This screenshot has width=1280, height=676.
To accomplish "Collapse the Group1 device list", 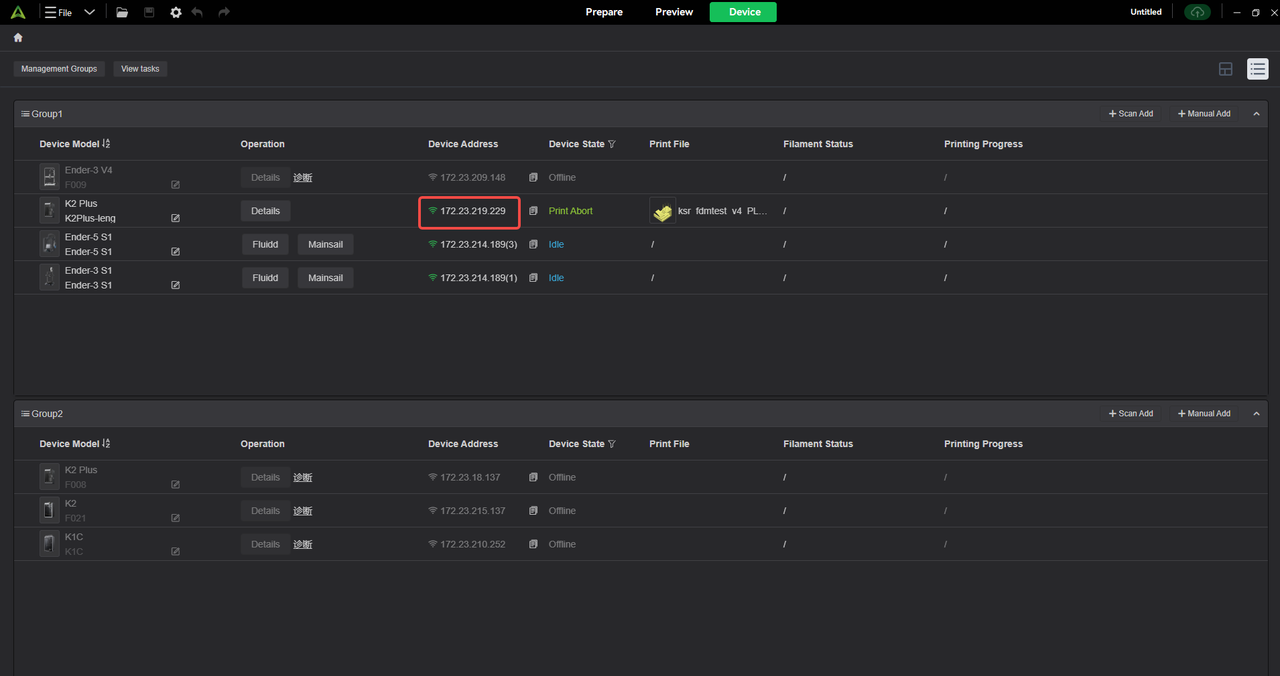I will [1256, 114].
